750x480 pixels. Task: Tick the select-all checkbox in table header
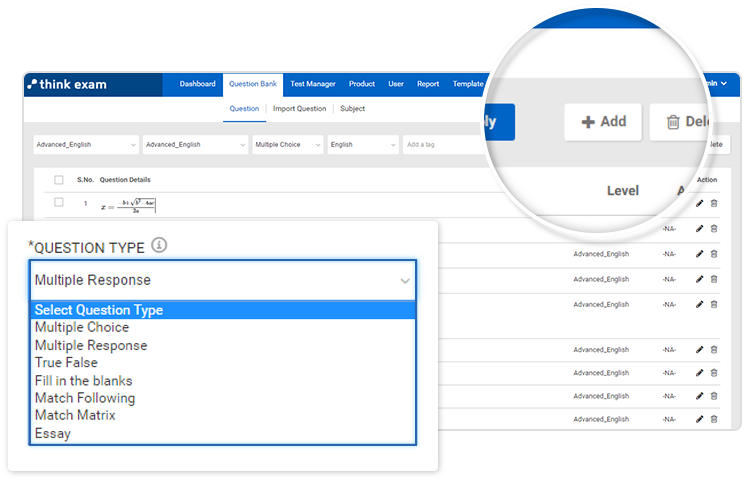point(59,180)
